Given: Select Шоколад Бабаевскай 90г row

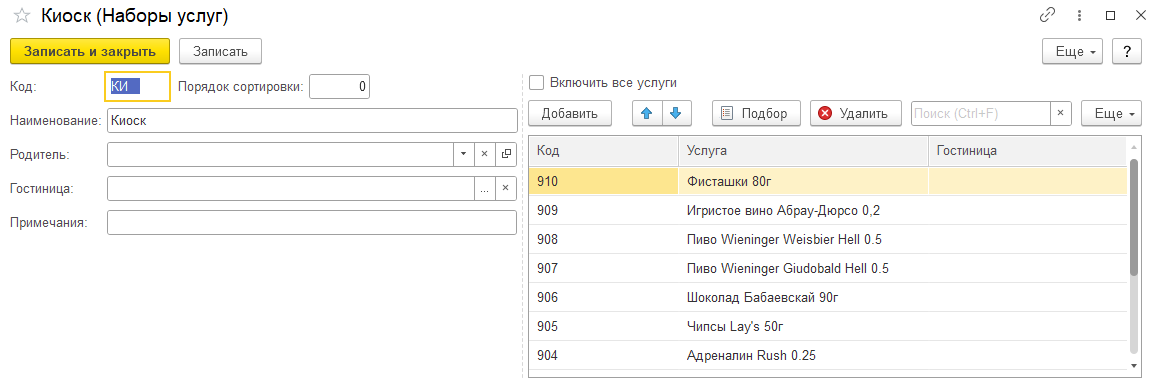Looking at the screenshot, I should pos(829,297).
